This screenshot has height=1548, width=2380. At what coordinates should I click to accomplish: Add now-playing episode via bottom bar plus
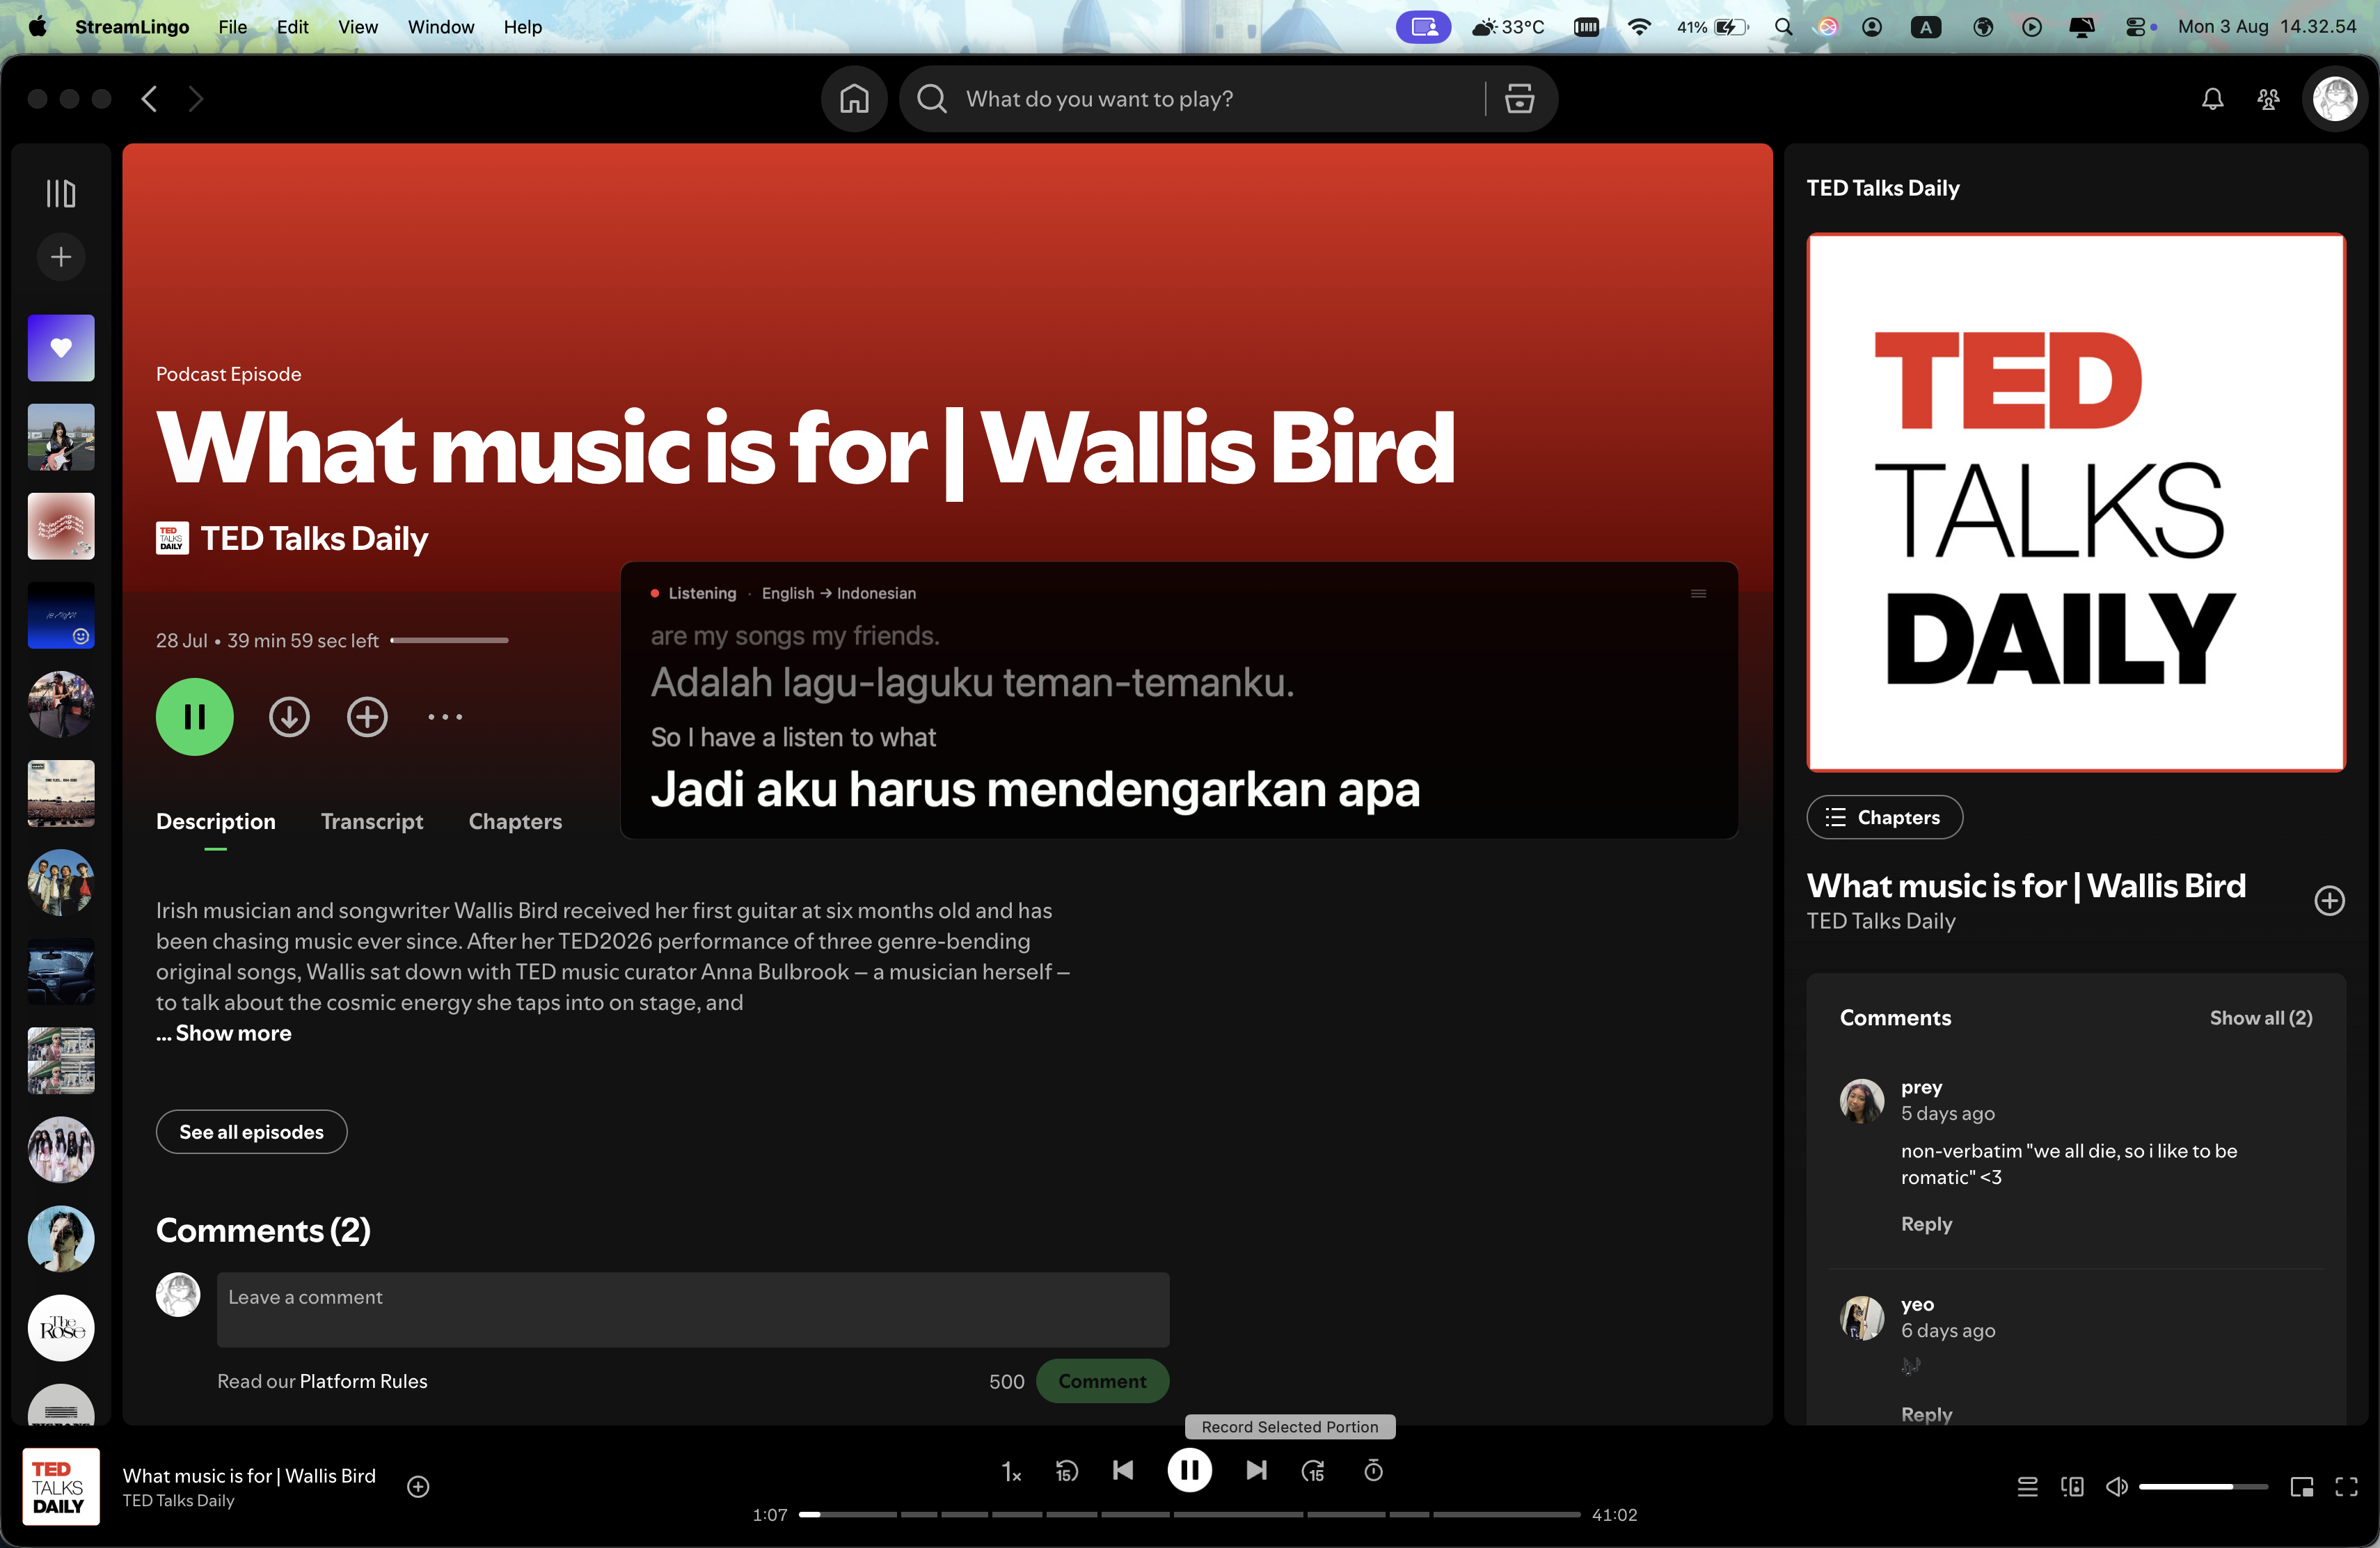tap(418, 1487)
